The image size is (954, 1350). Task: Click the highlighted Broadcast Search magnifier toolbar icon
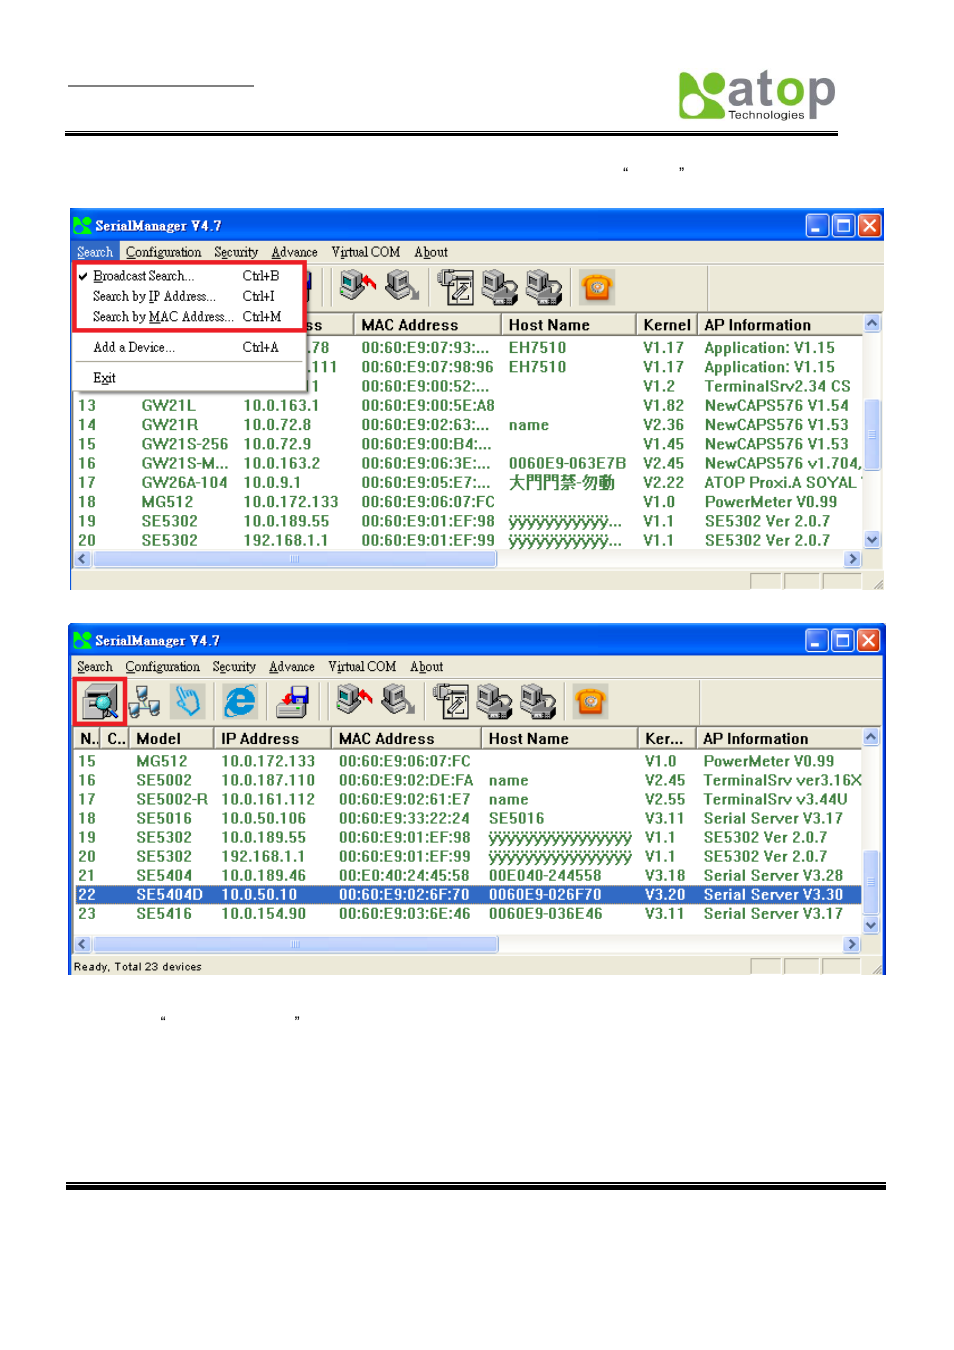click(100, 701)
